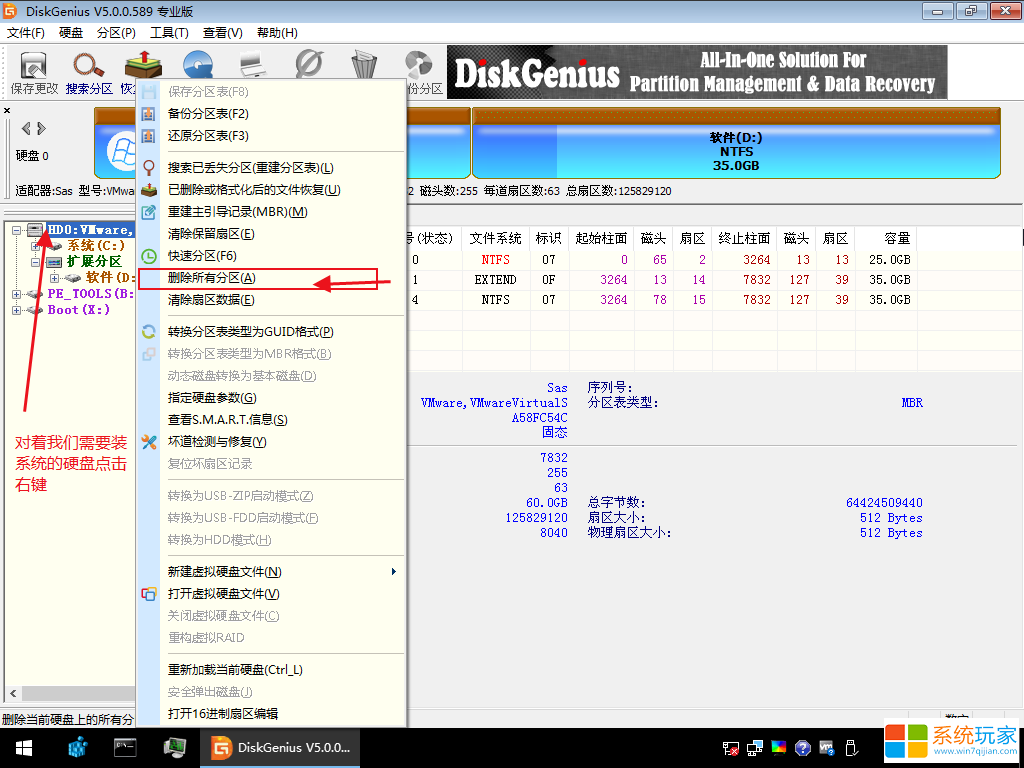This screenshot has width=1024, height=768.
Task: Expand the PE_TOOLS(B:) tree node
Action: 16,295
